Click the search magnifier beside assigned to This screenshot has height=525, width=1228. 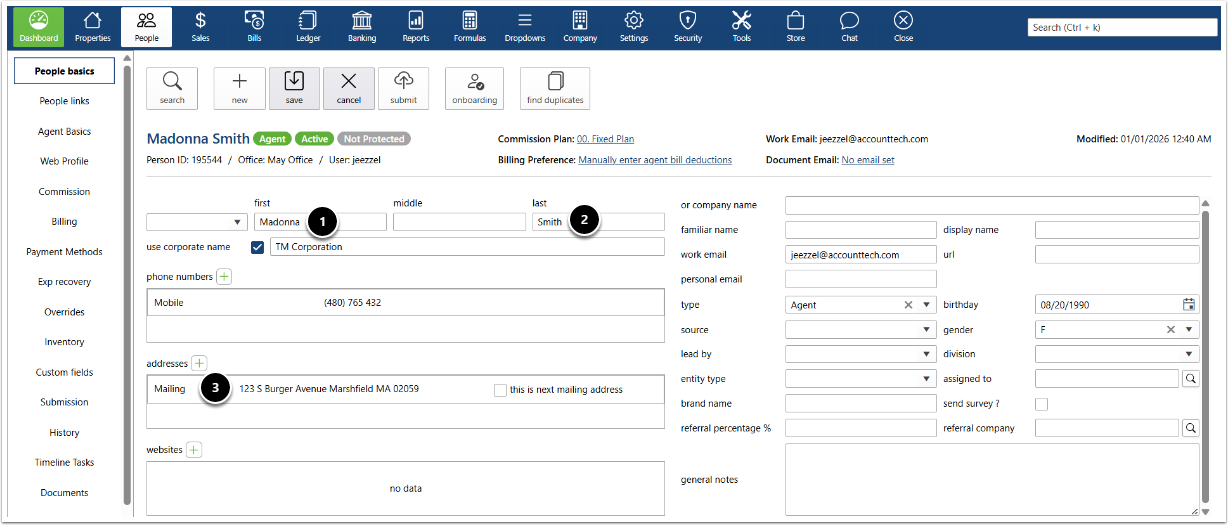(1190, 379)
